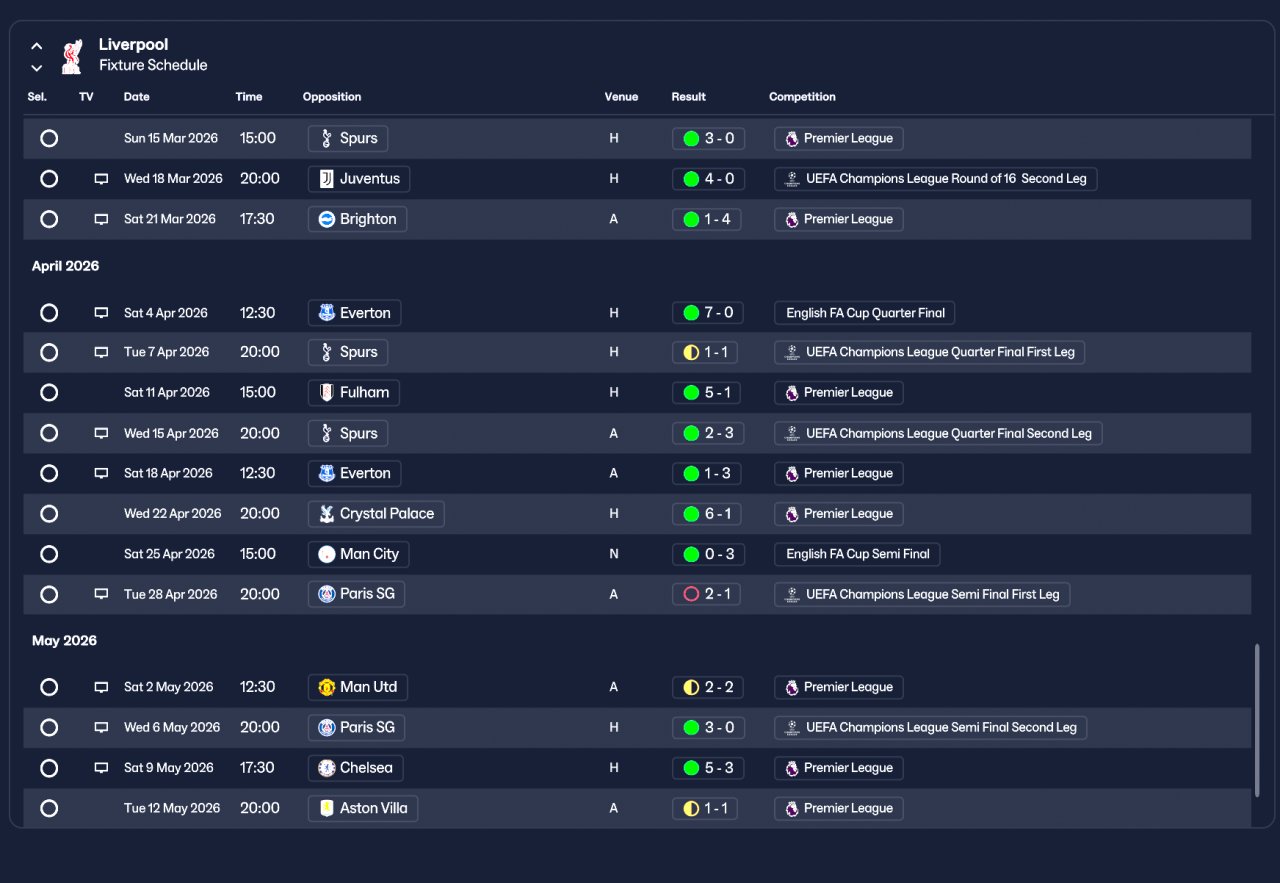Sort fixtures by Time column header

coord(249,97)
